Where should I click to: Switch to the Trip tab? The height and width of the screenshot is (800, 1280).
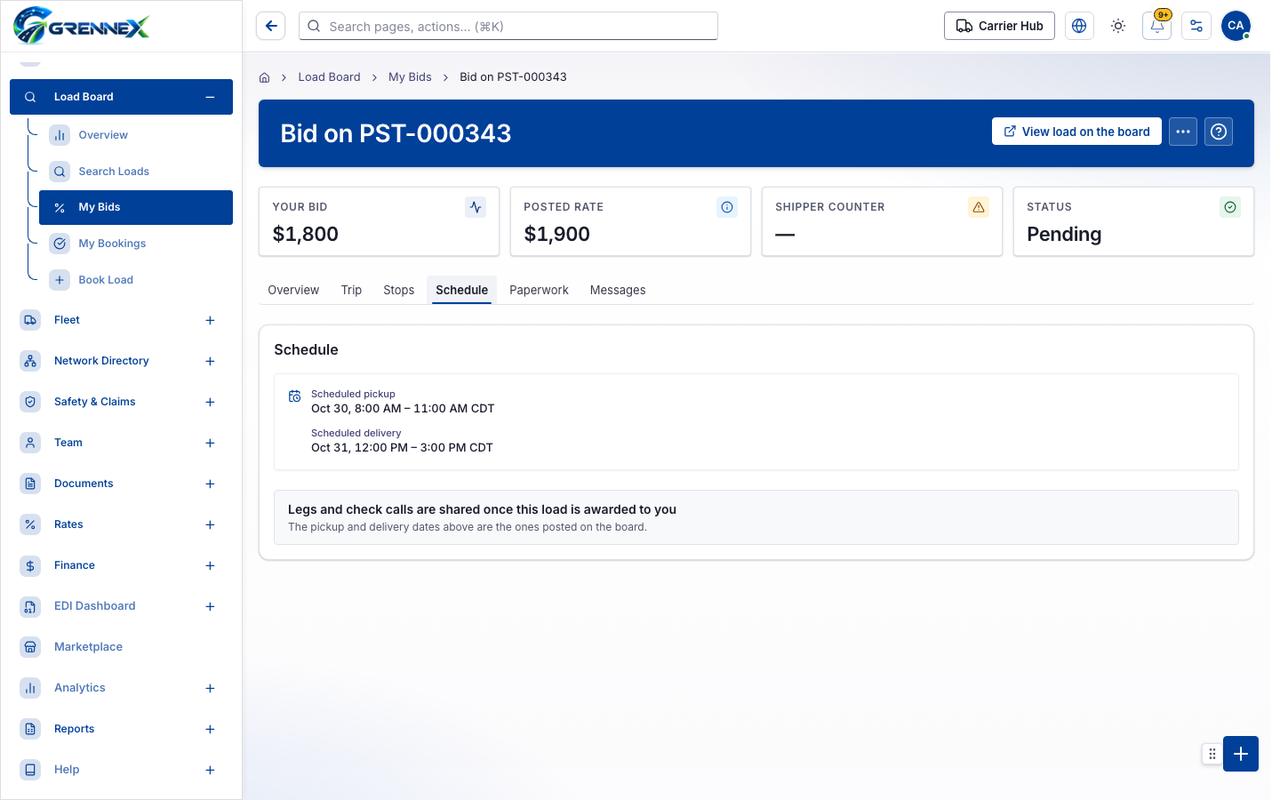point(351,290)
